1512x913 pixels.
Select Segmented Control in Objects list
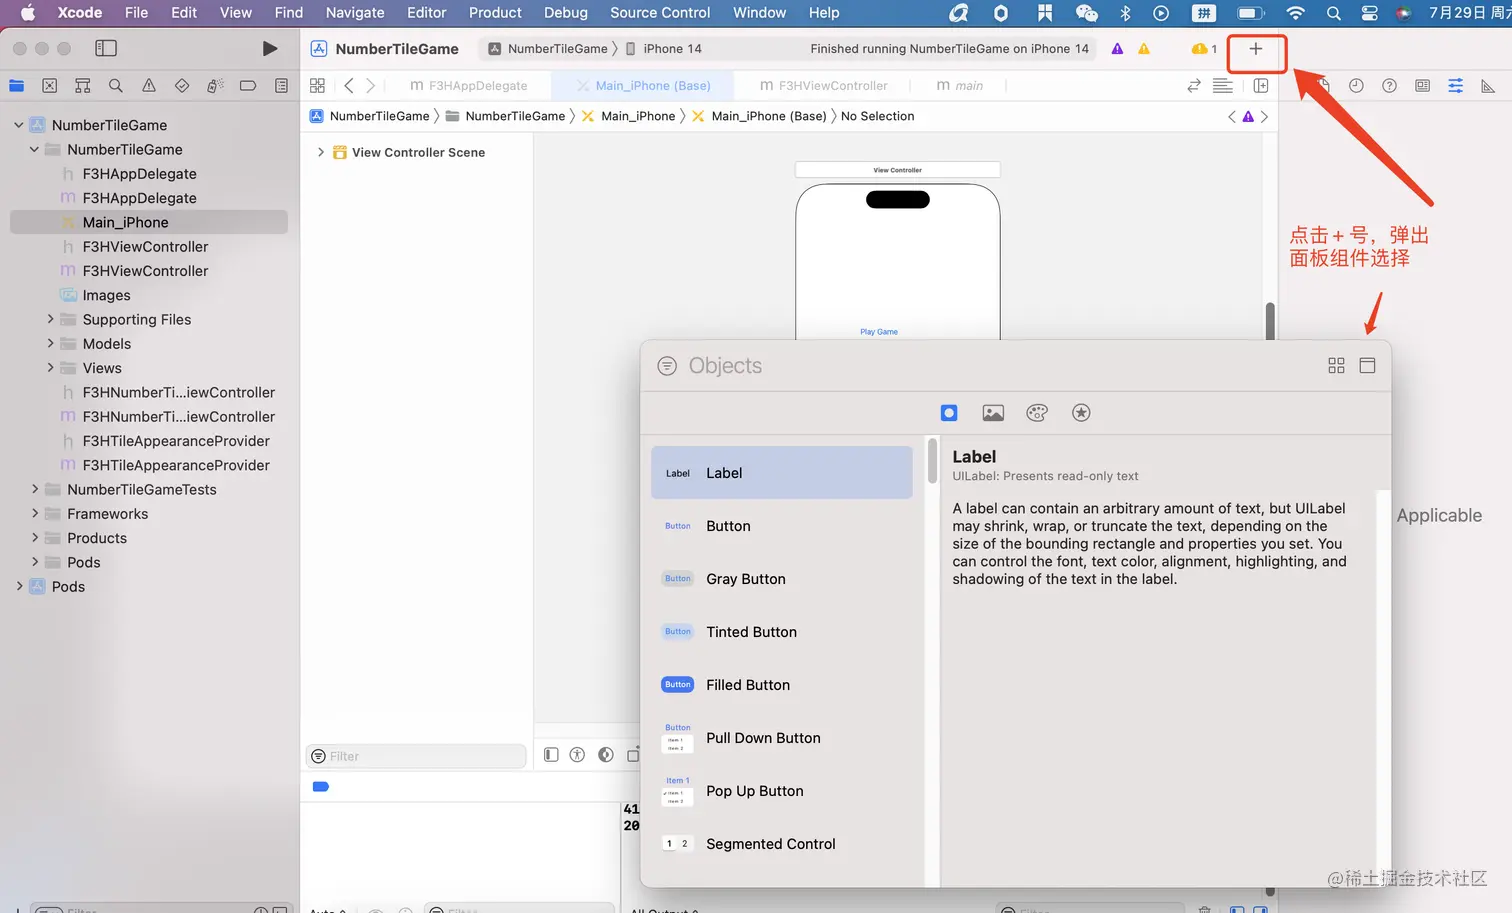(782, 844)
